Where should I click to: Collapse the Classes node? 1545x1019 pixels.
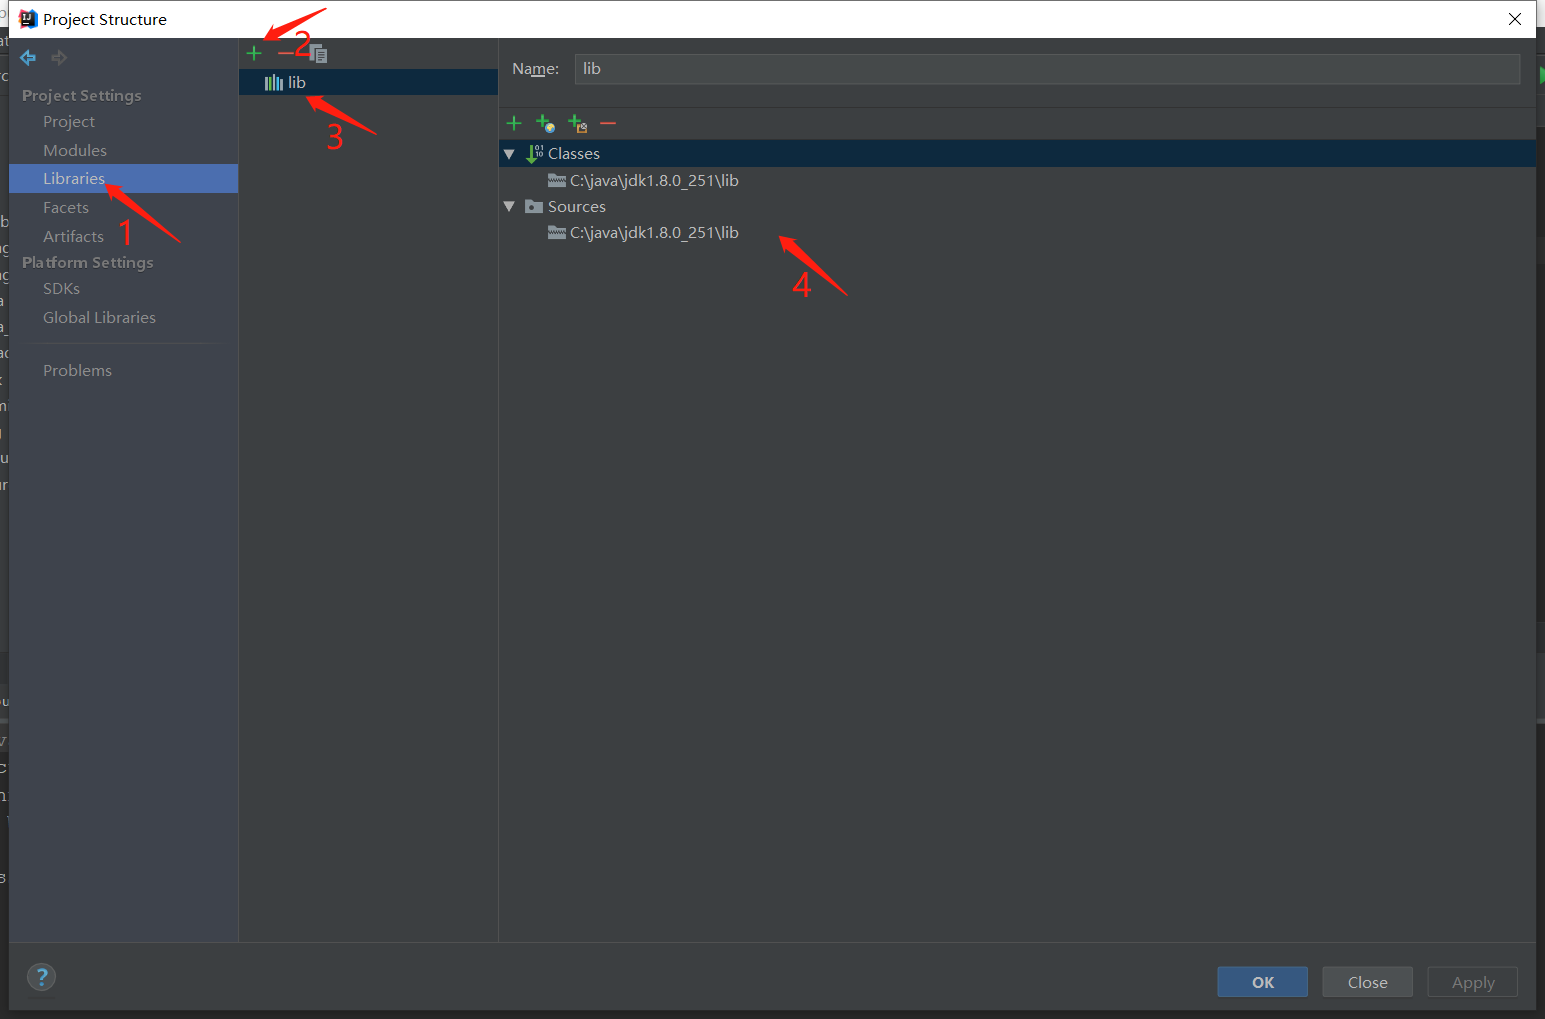click(x=509, y=154)
